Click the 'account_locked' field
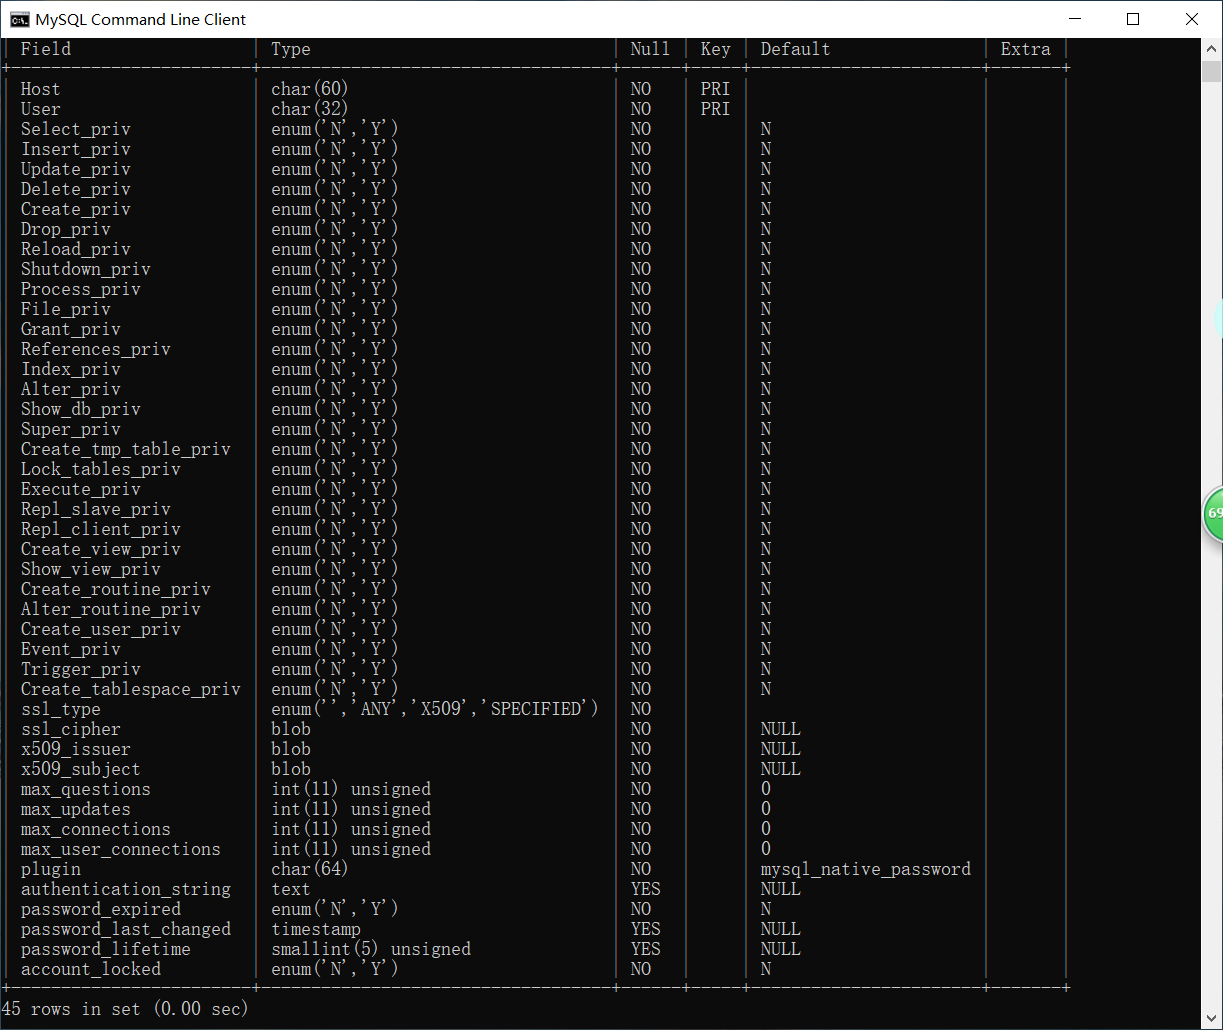Viewport: 1223px width, 1030px height. click(91, 969)
